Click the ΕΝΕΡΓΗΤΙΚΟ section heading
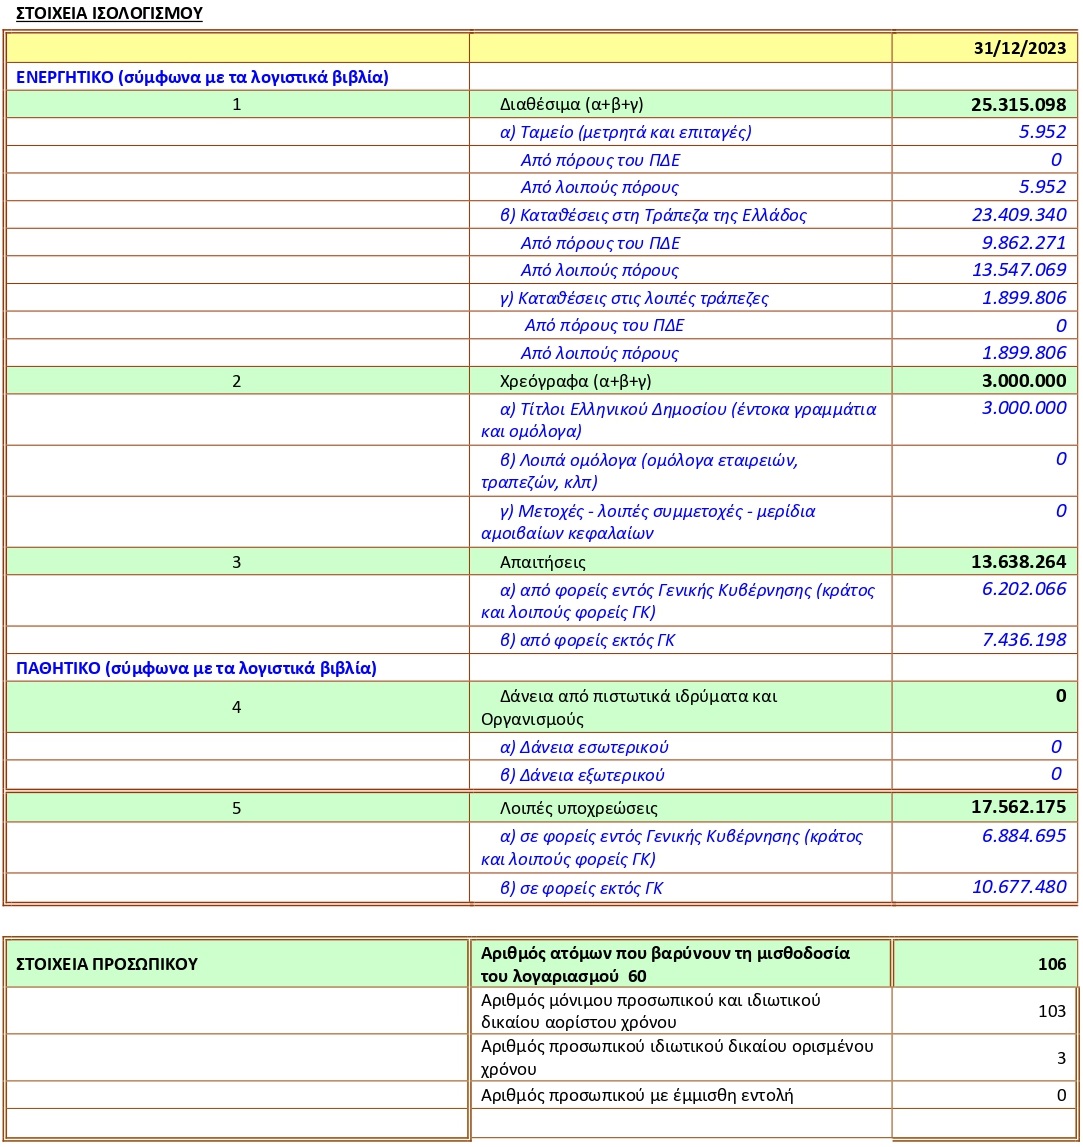Screen dimensions: 1083x1147 [x=202, y=77]
